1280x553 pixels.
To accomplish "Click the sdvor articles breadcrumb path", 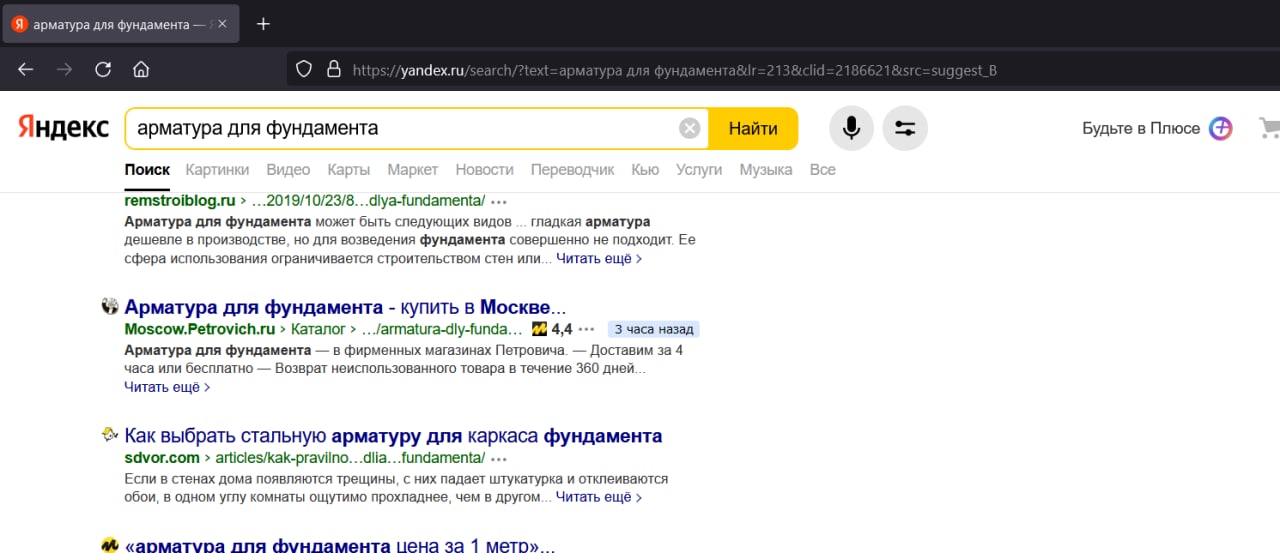I will (x=350, y=458).
